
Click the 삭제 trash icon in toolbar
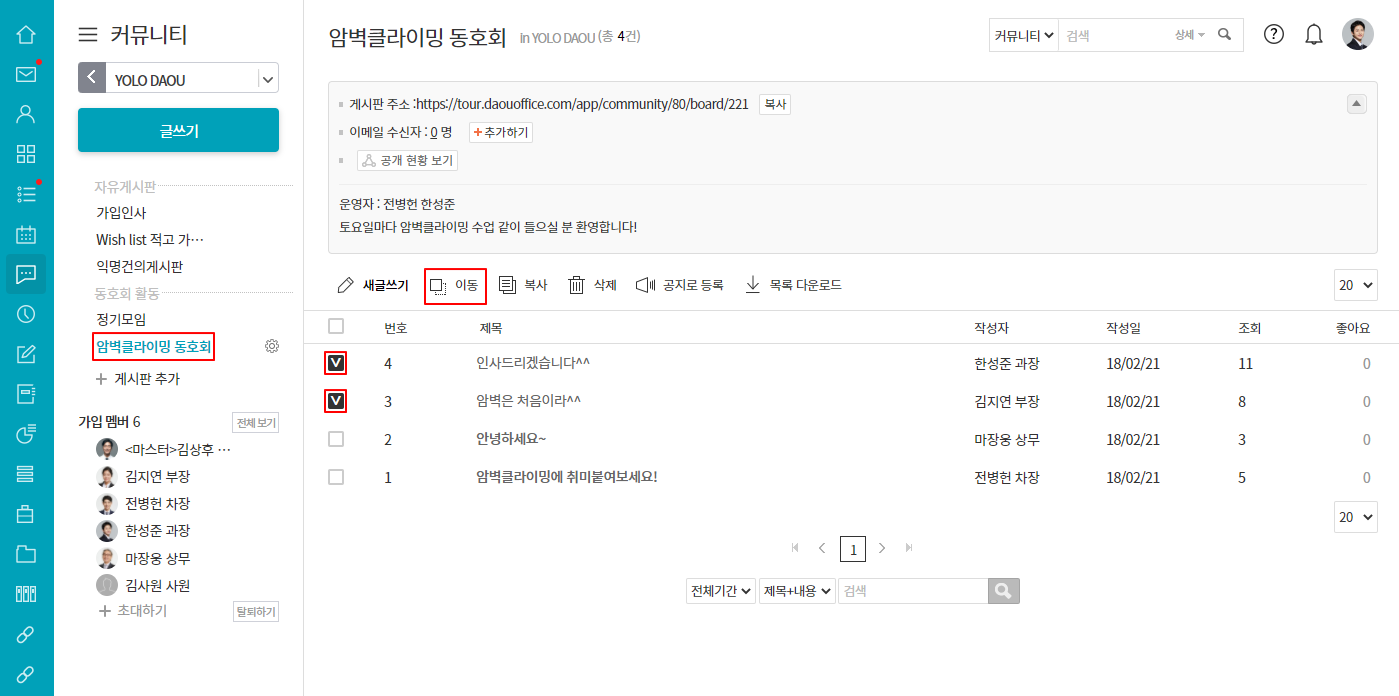576,285
